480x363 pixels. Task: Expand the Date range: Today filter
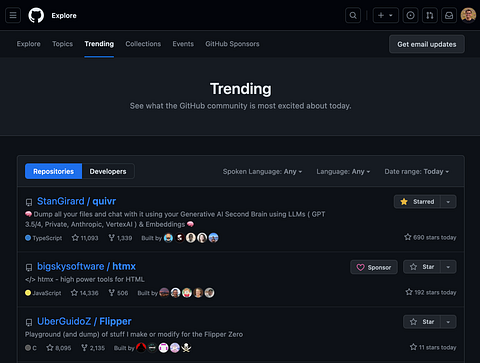[x=417, y=172]
